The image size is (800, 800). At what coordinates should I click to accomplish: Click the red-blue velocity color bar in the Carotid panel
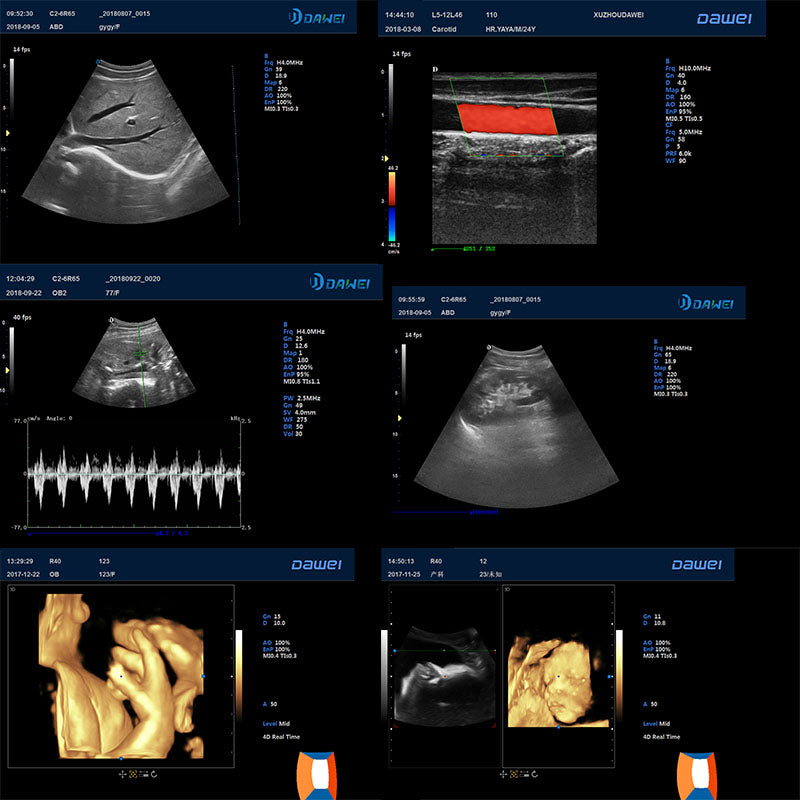392,206
